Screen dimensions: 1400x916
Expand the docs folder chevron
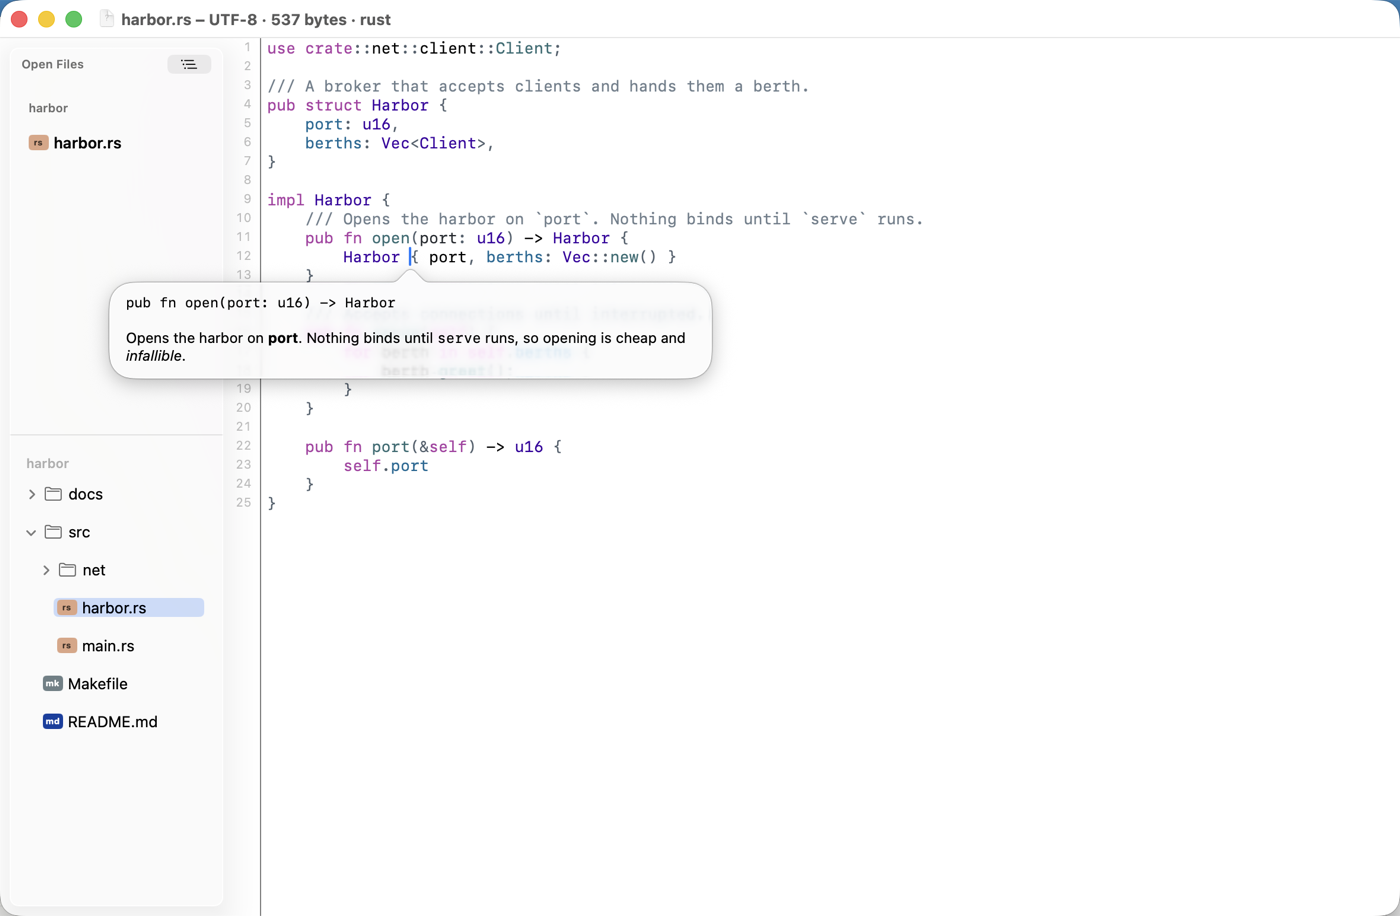pyautogui.click(x=31, y=494)
